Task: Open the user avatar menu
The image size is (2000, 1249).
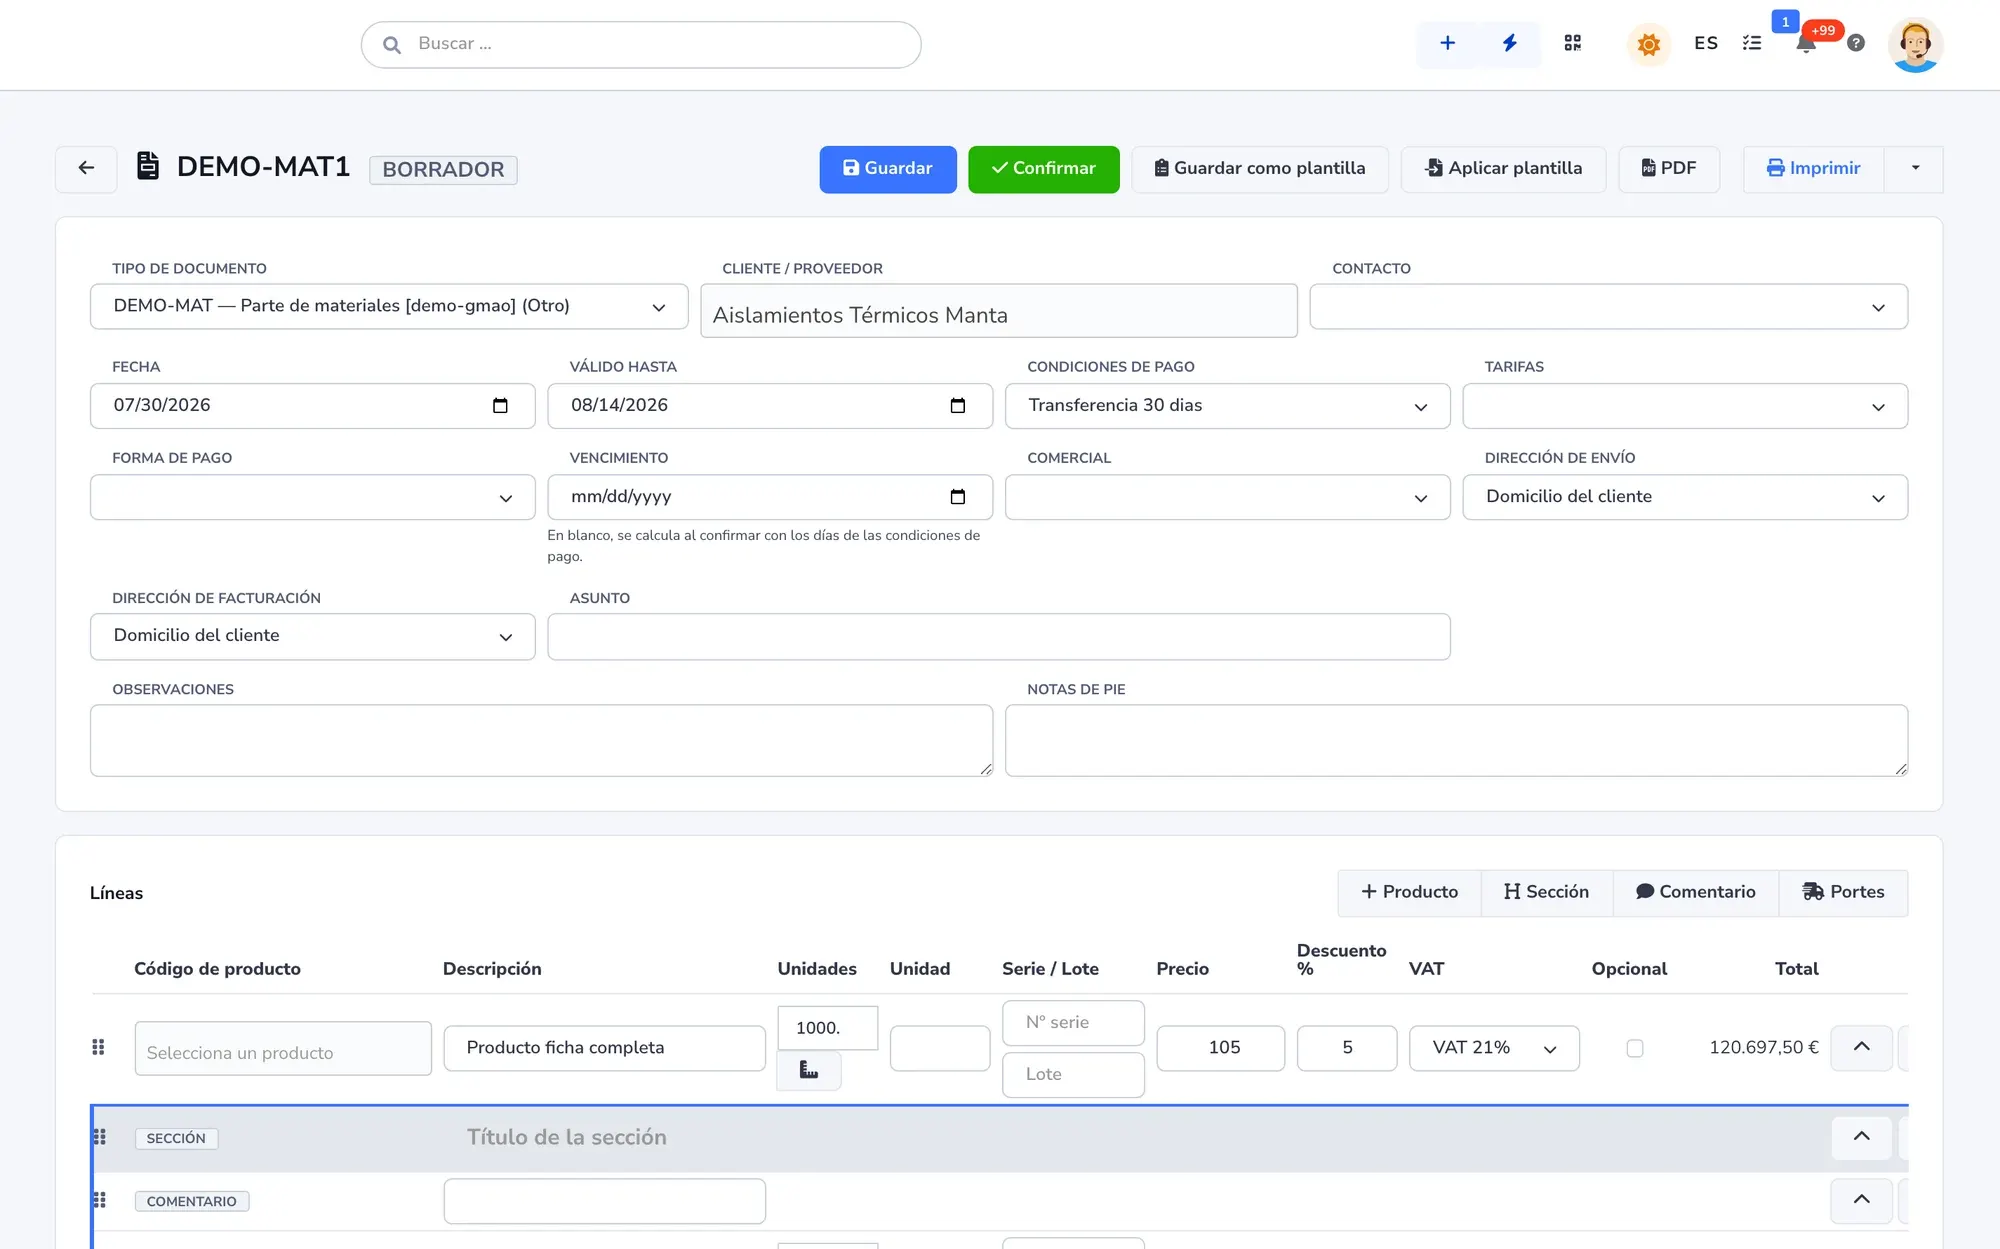Action: click(x=1915, y=45)
